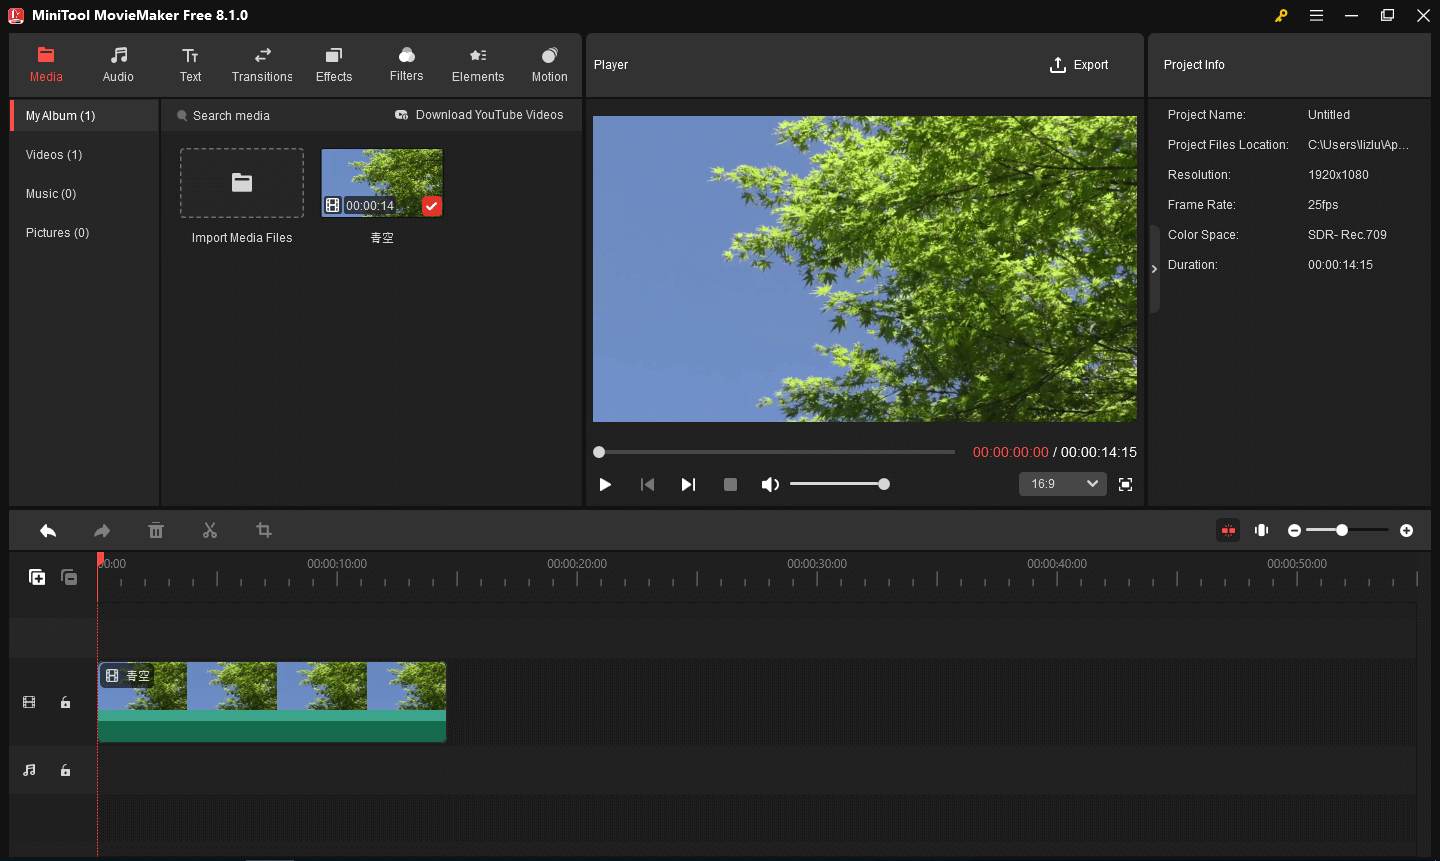Click the player volume slider

pyautogui.click(x=839, y=484)
